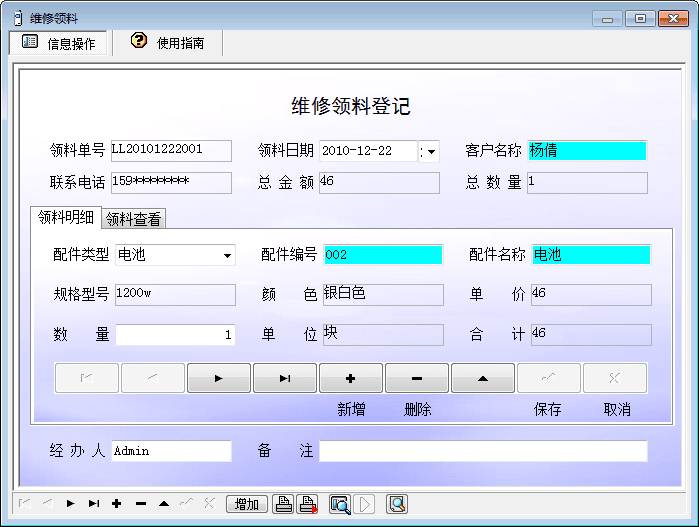Focus the 数量 input field
The height and width of the screenshot is (527, 699).
(x=175, y=335)
